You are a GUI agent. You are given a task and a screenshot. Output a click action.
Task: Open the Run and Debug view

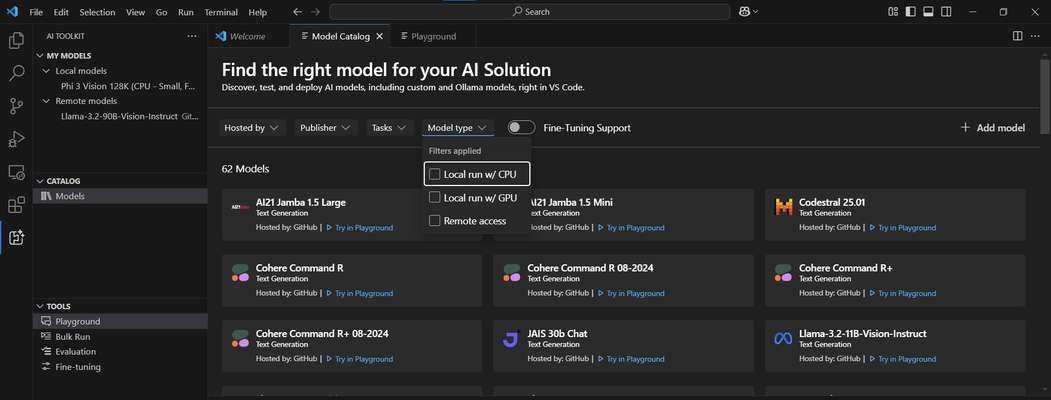[16, 139]
